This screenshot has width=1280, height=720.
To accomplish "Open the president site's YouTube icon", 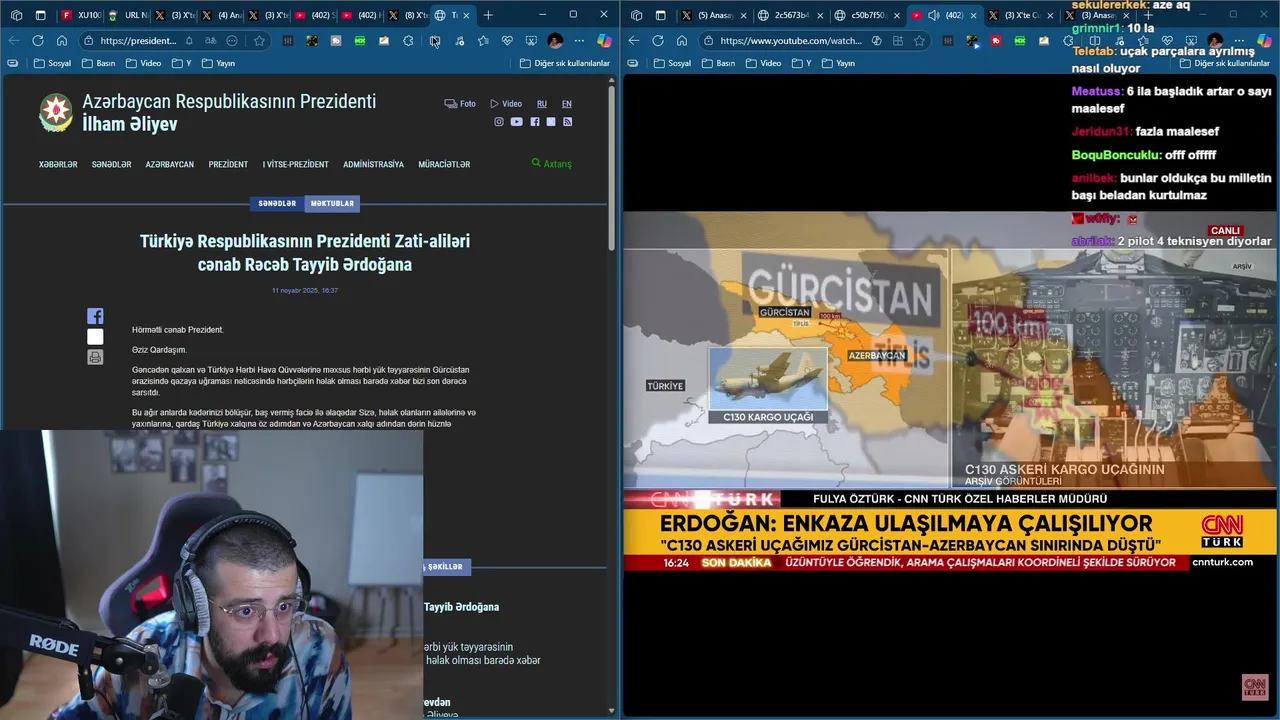I will click(x=516, y=122).
